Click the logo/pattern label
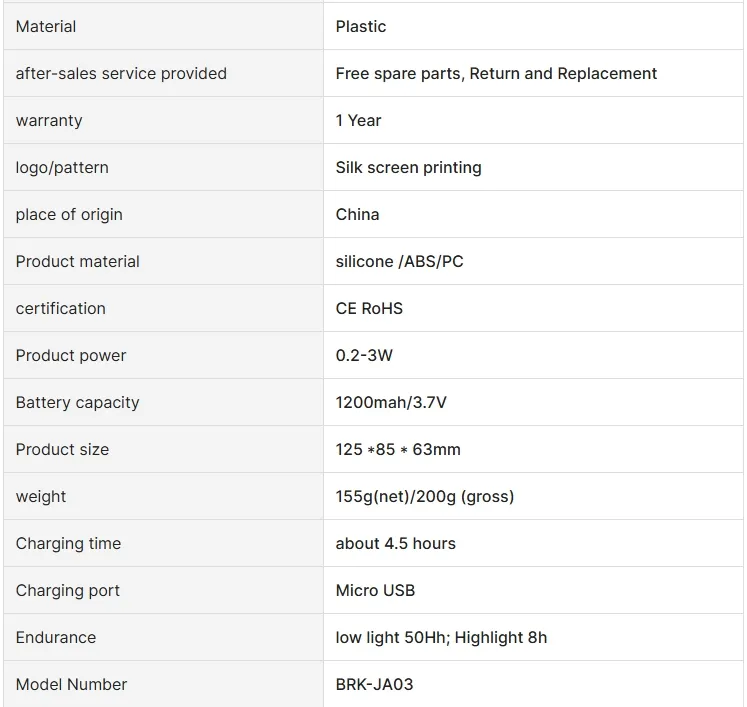Screen dimensions: 747x707 tap(62, 168)
